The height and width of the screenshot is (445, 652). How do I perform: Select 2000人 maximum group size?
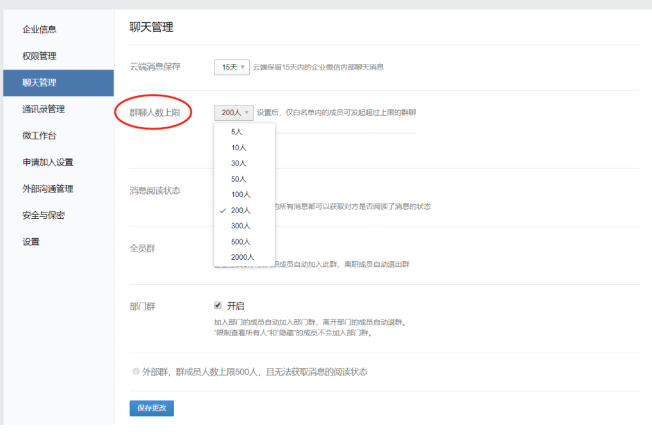pyautogui.click(x=242, y=257)
